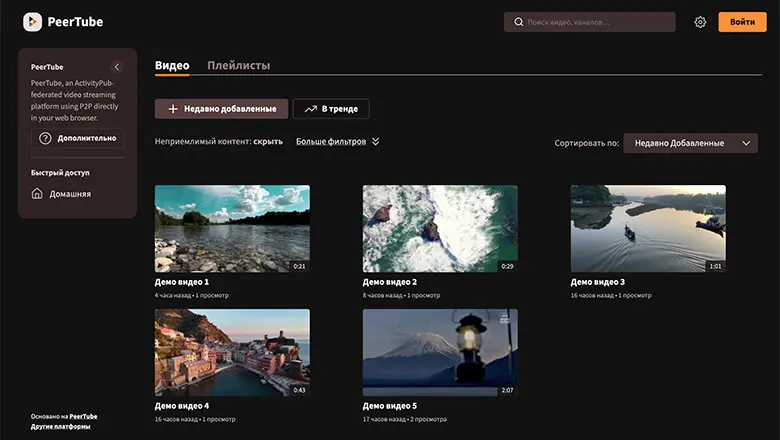This screenshot has width=780, height=440.
Task: Click the trending arrow icon in В тренде
Action: tap(310, 109)
